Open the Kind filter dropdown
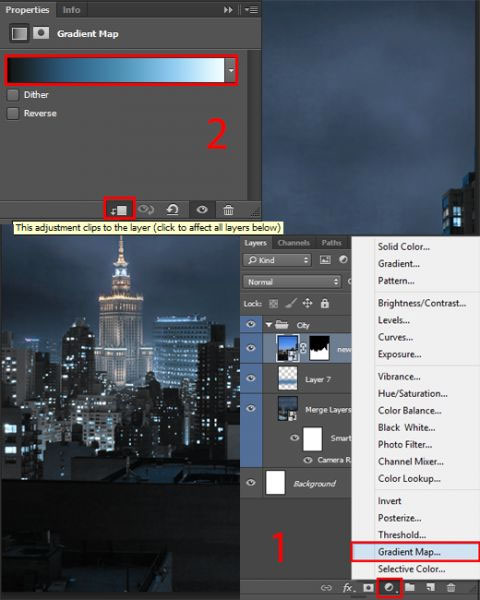The width and height of the screenshot is (480, 600). tap(277, 260)
